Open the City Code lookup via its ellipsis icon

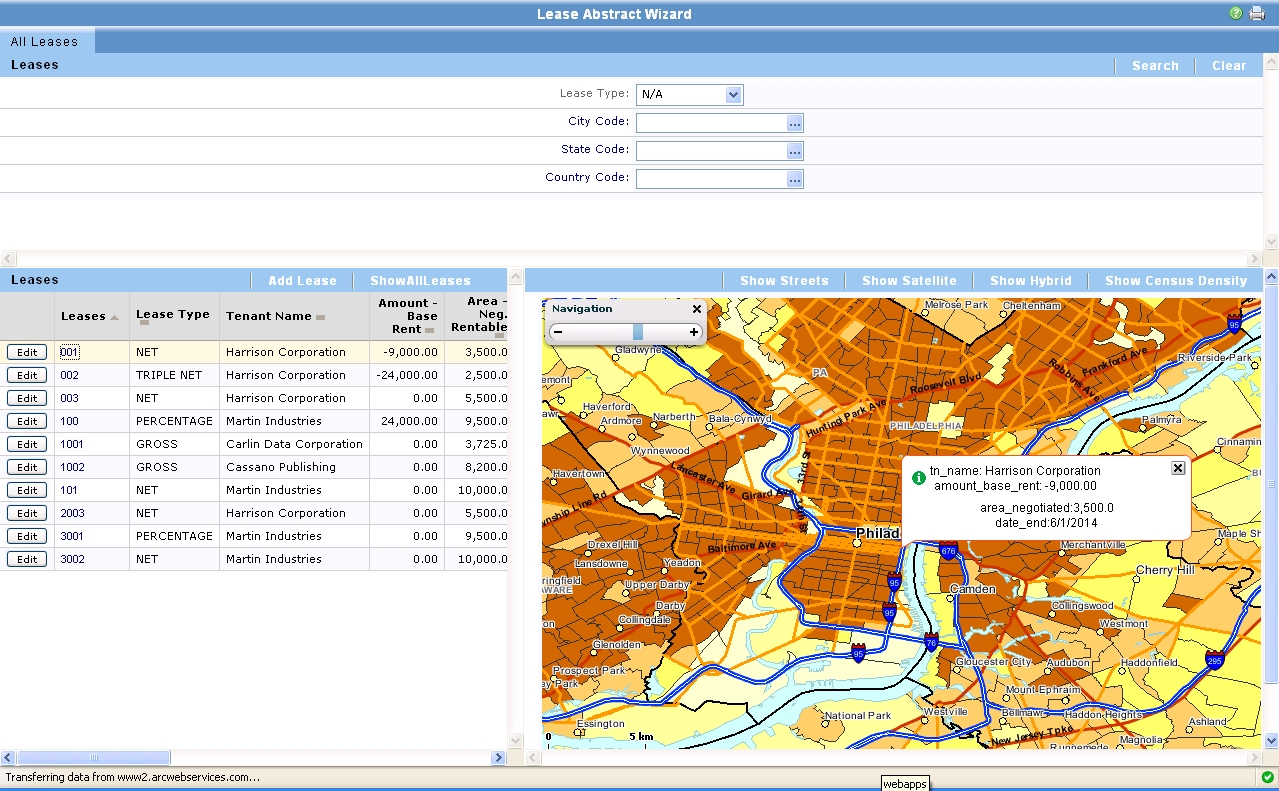793,123
